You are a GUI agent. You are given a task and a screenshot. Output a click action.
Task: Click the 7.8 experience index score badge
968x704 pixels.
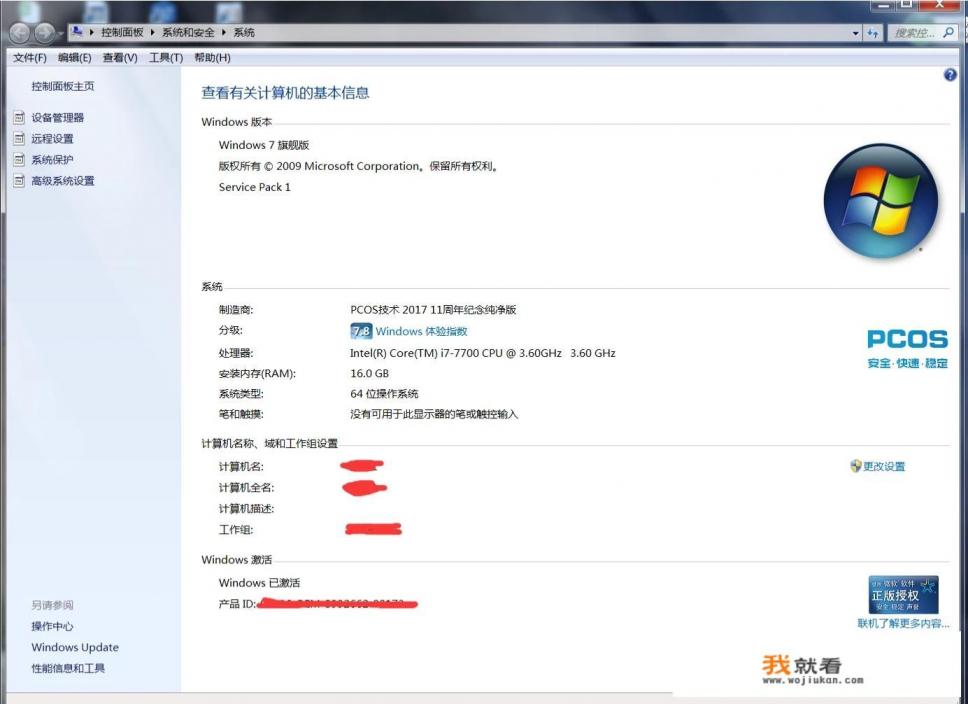[x=361, y=331]
